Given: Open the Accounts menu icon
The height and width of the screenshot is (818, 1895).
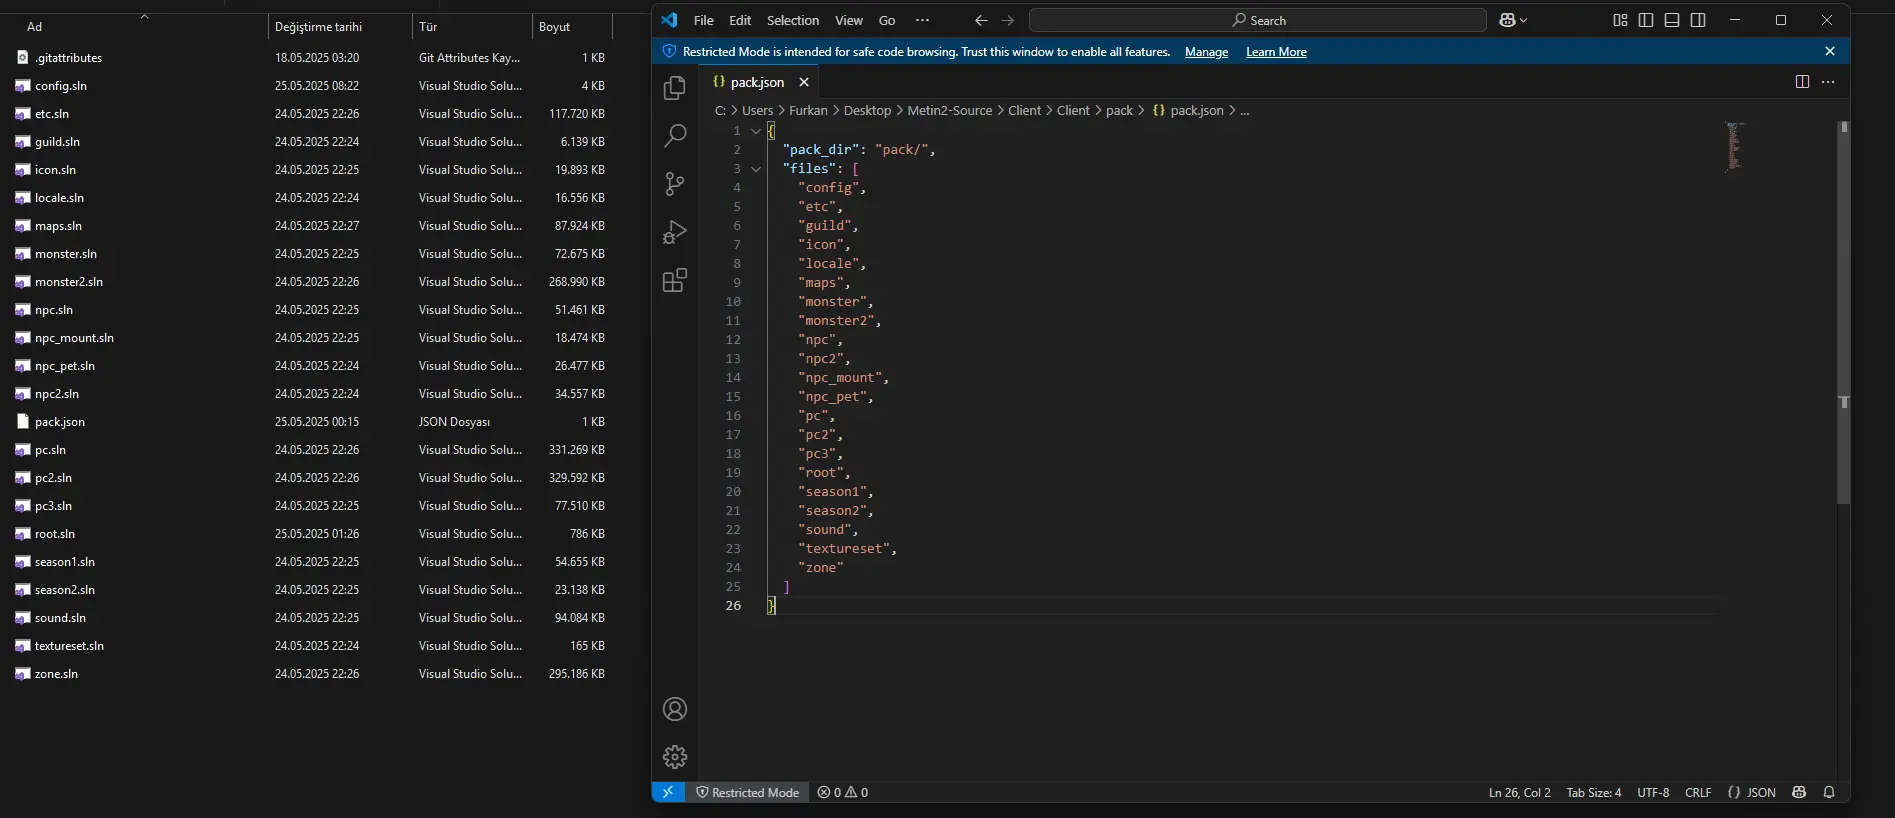Looking at the screenshot, I should 675,709.
